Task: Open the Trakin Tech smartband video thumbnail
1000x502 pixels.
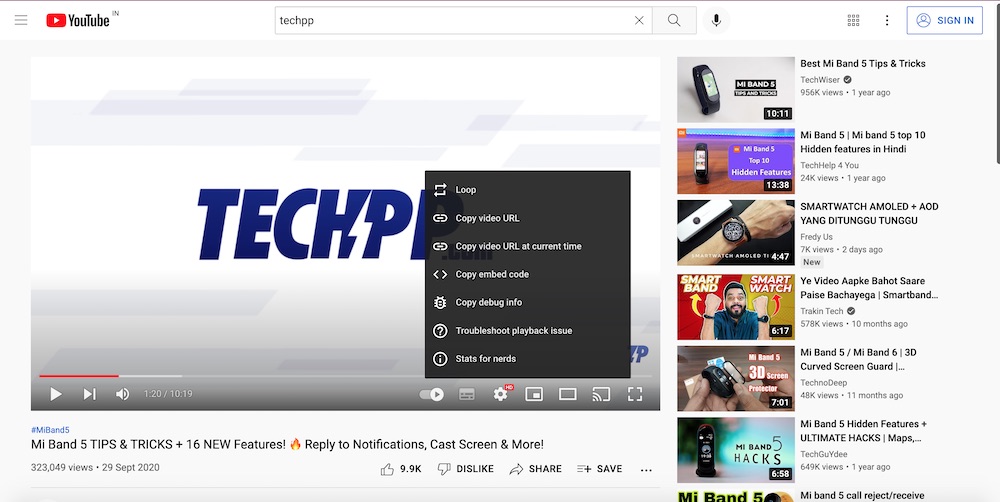Action: click(736, 307)
